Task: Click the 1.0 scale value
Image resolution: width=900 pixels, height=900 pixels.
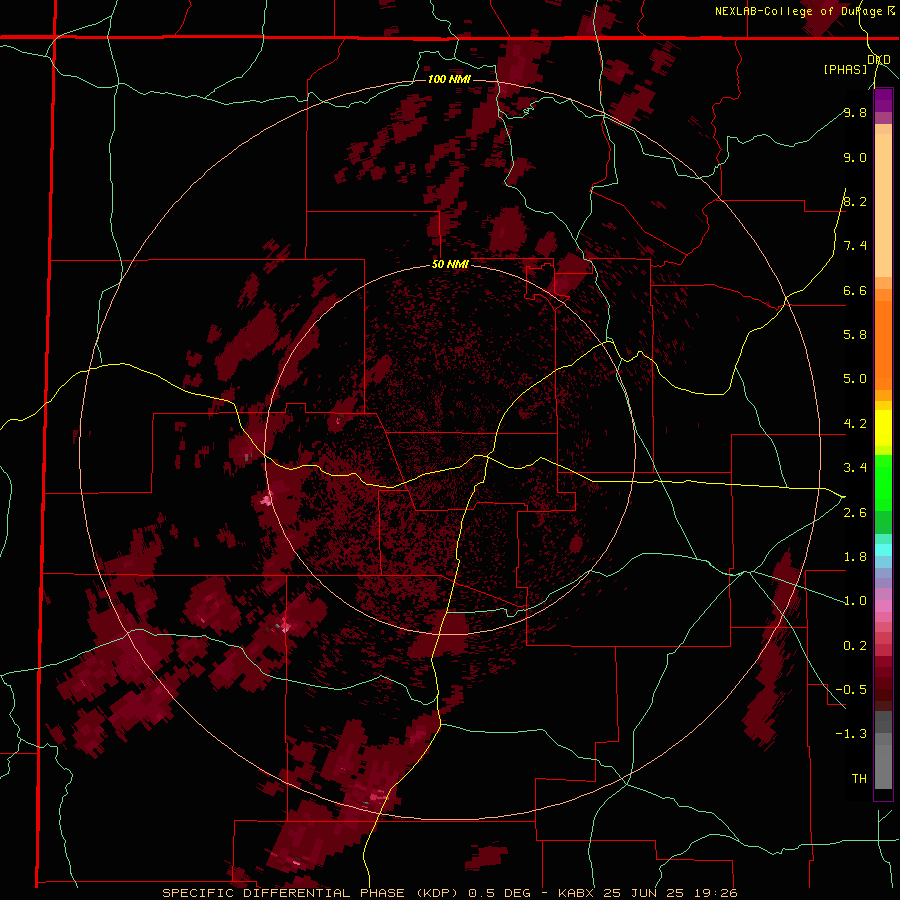Action: pyautogui.click(x=855, y=600)
